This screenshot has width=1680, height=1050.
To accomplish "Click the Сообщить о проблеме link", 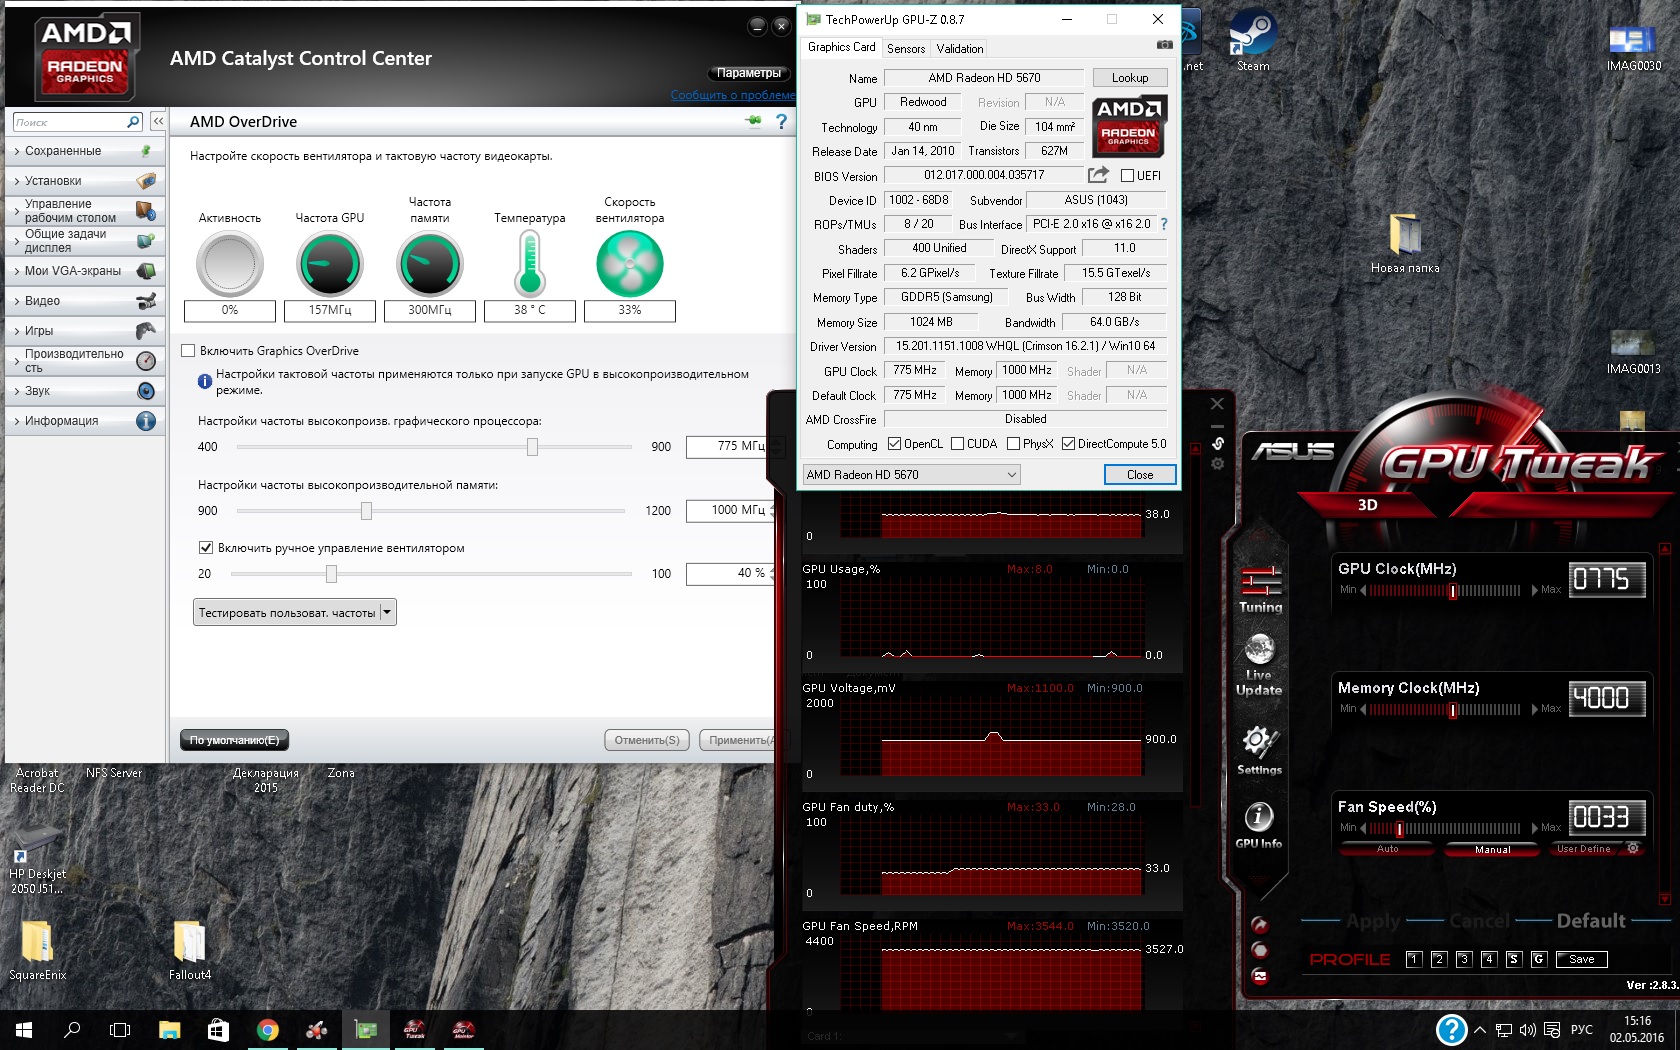I will (x=733, y=95).
